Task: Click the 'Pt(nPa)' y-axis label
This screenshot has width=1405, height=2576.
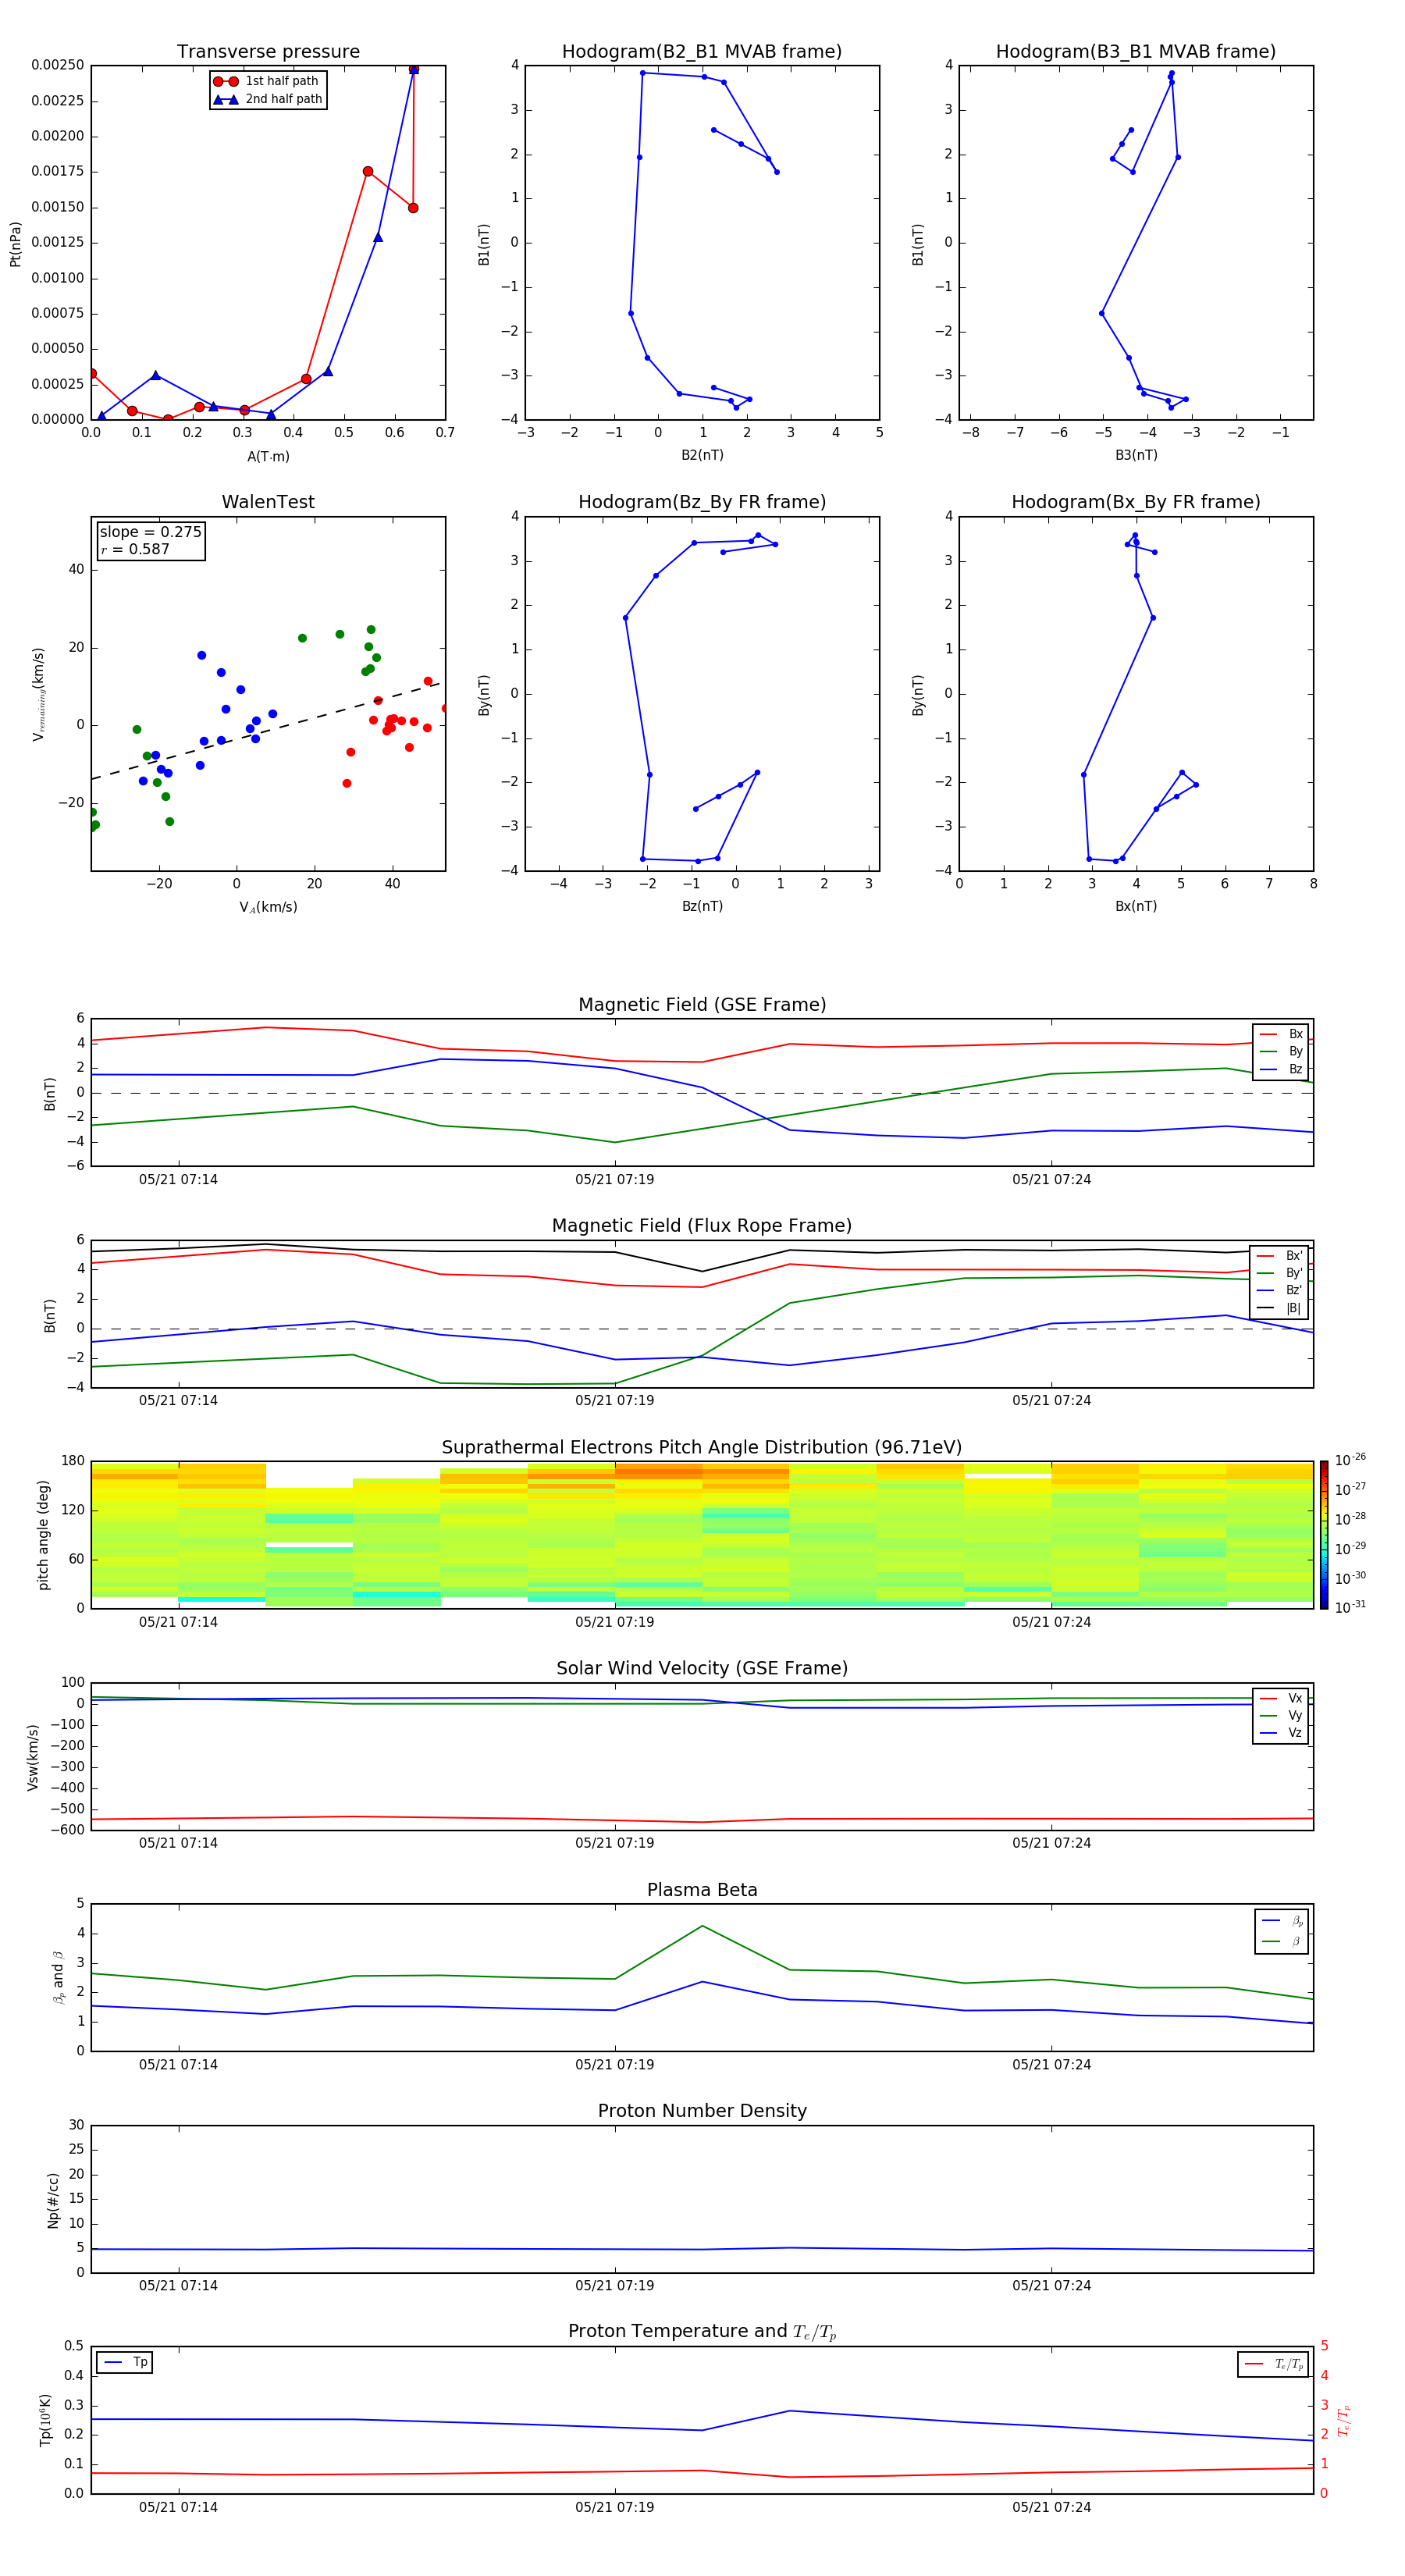Action: tap(15, 243)
